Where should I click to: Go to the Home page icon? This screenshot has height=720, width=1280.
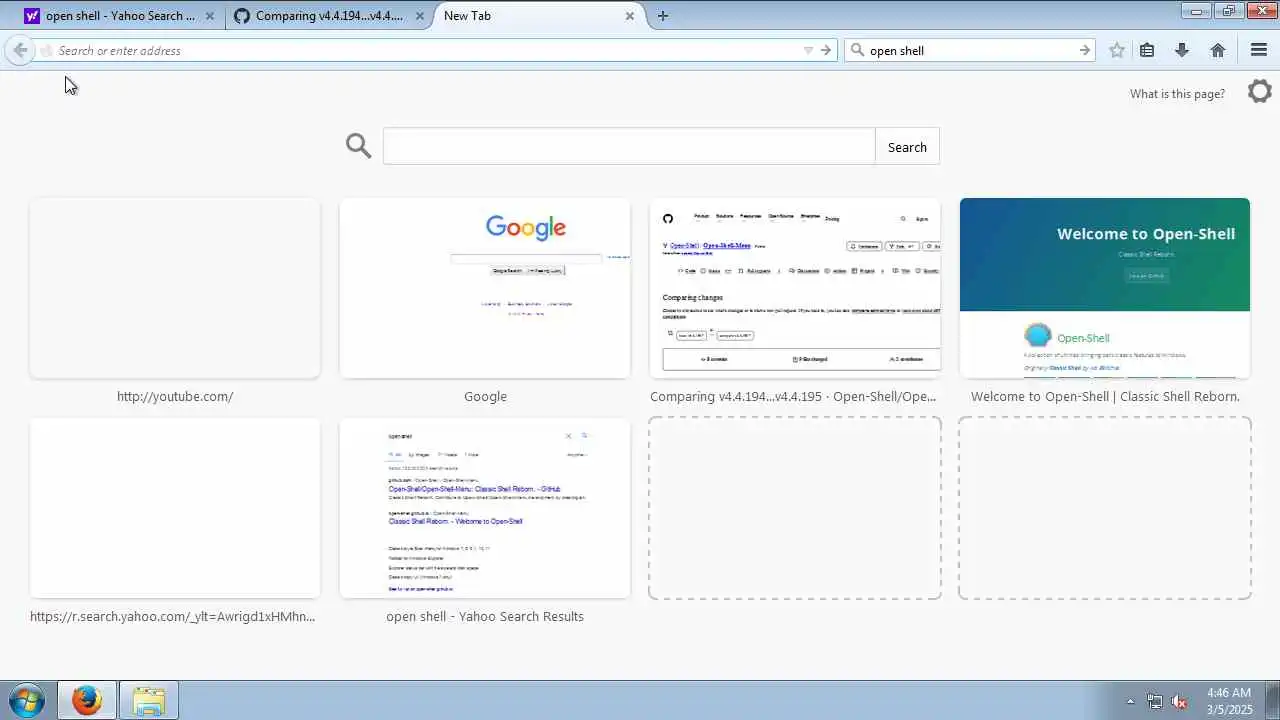click(1218, 50)
